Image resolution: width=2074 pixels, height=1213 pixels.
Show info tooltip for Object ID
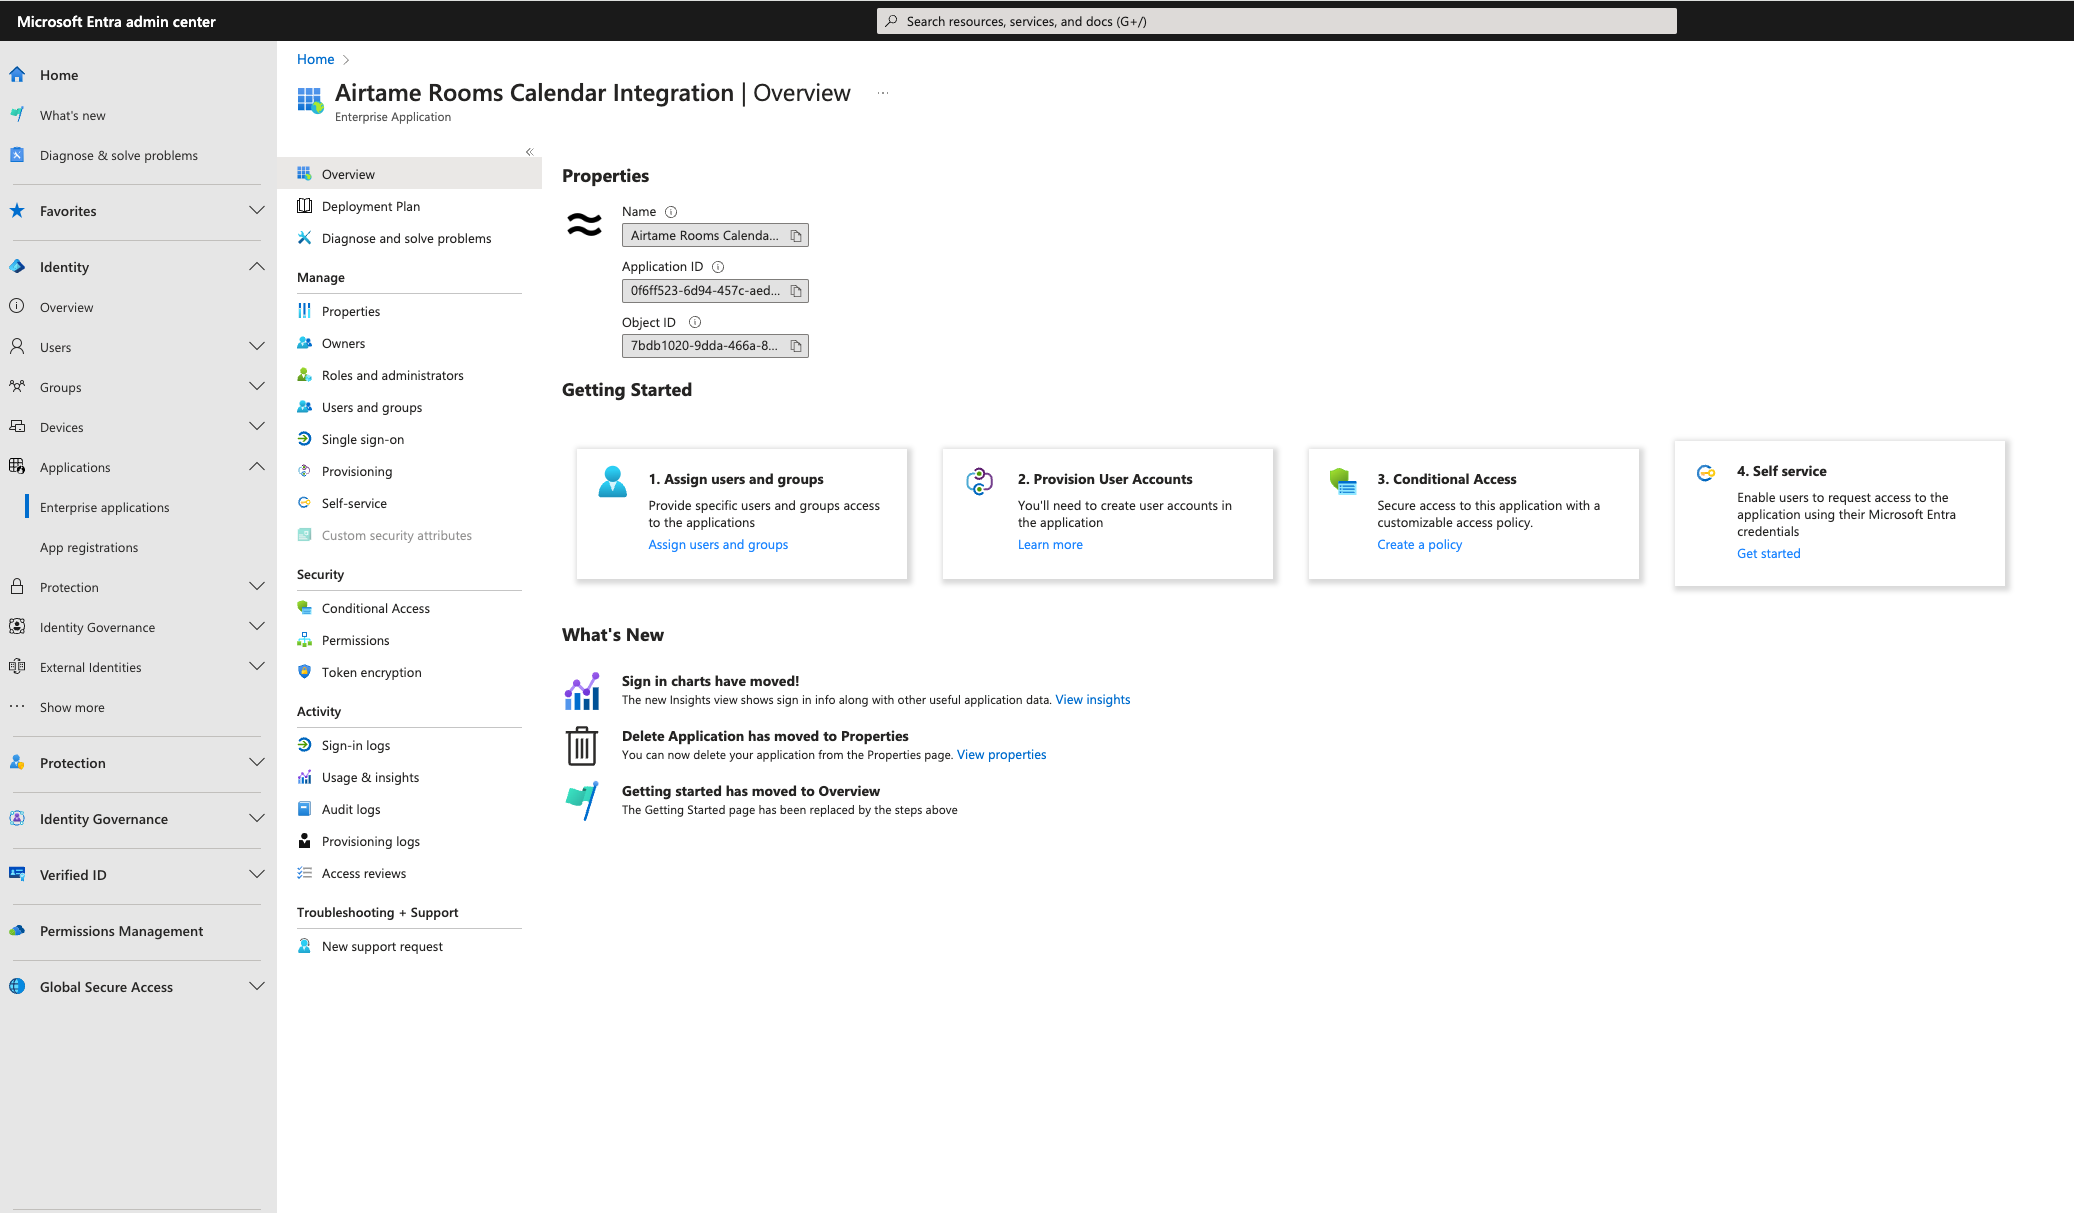click(x=695, y=322)
